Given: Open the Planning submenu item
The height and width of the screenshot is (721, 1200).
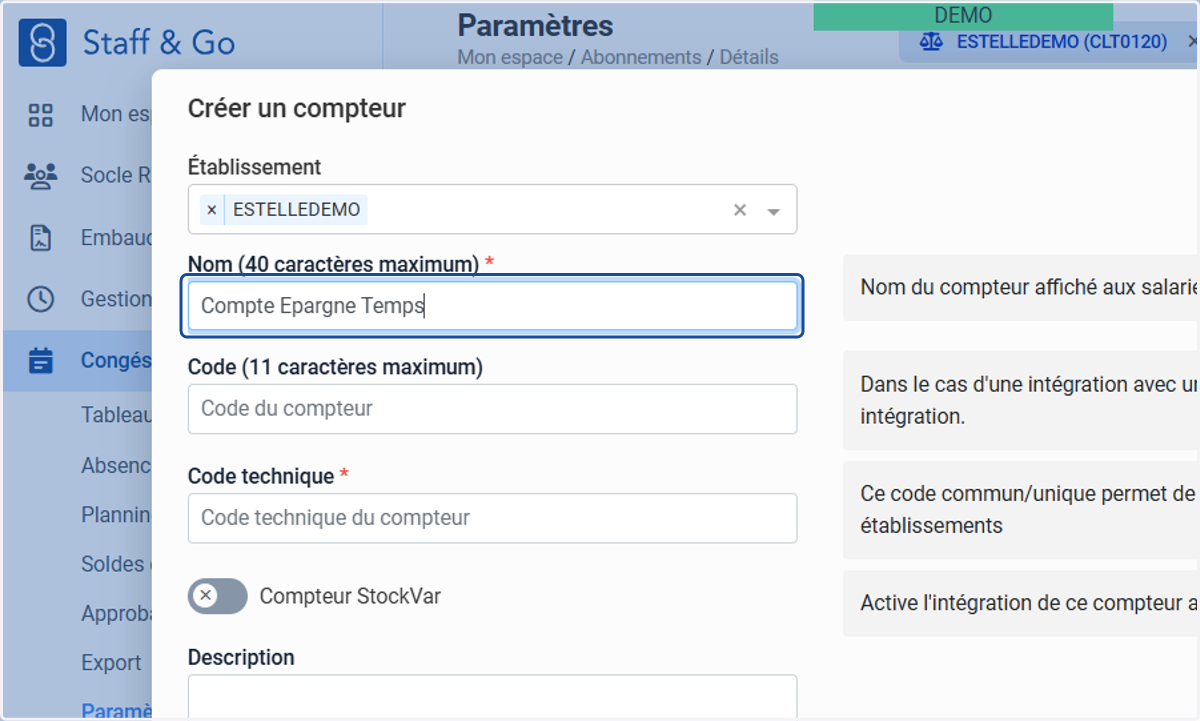Looking at the screenshot, I should point(116,515).
